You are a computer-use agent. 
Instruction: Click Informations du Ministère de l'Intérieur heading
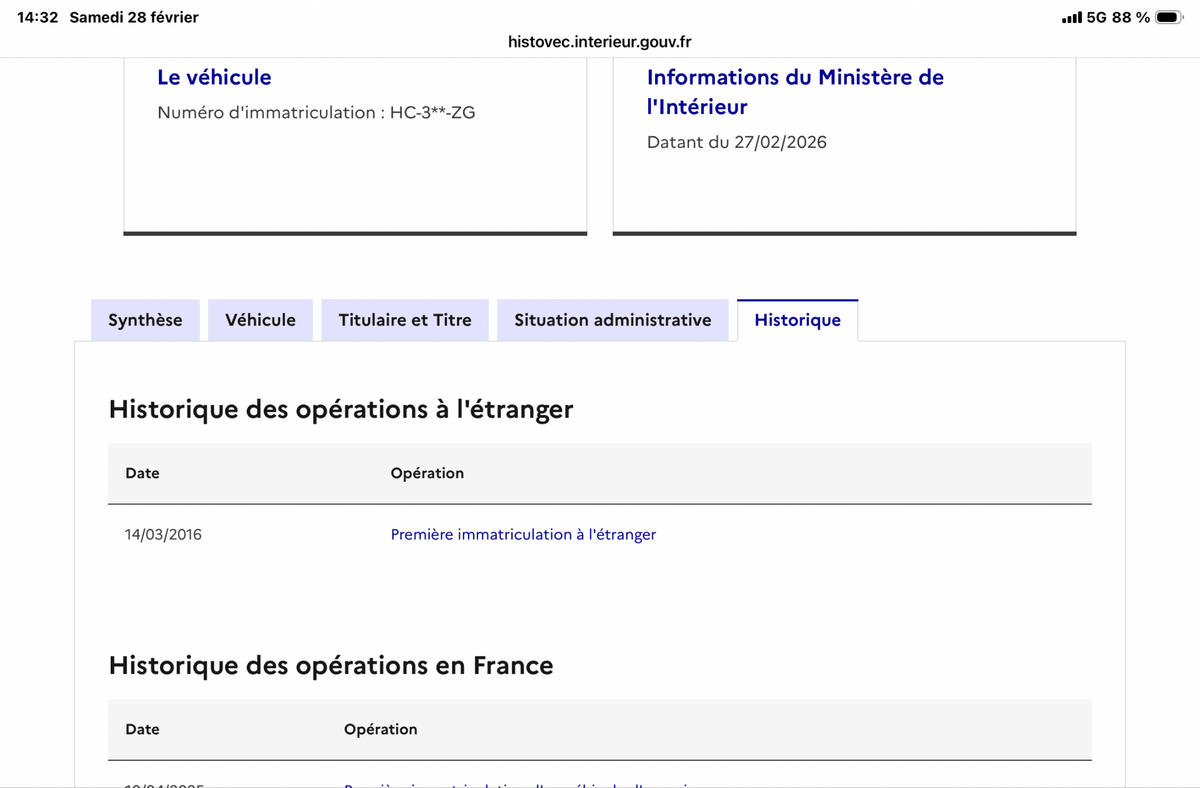tap(795, 92)
